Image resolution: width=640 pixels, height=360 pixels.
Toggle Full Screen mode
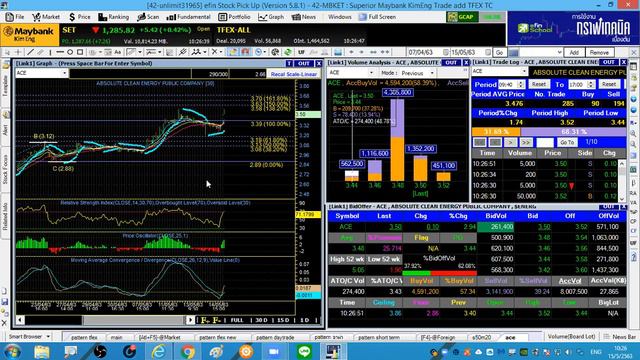point(378,17)
